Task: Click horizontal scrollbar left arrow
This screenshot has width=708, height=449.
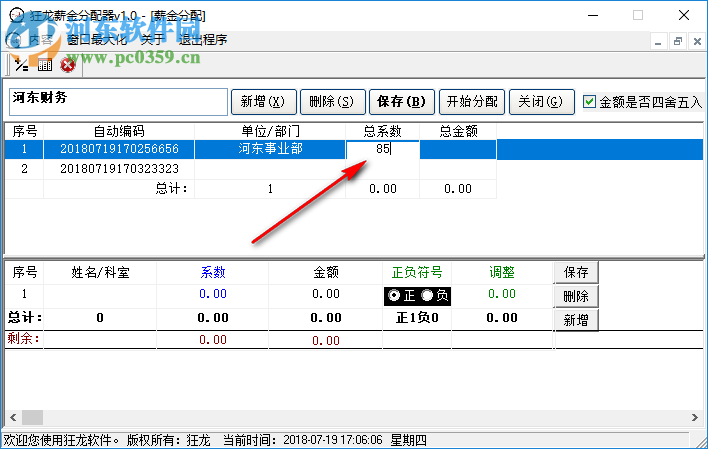Action: click(x=13, y=417)
